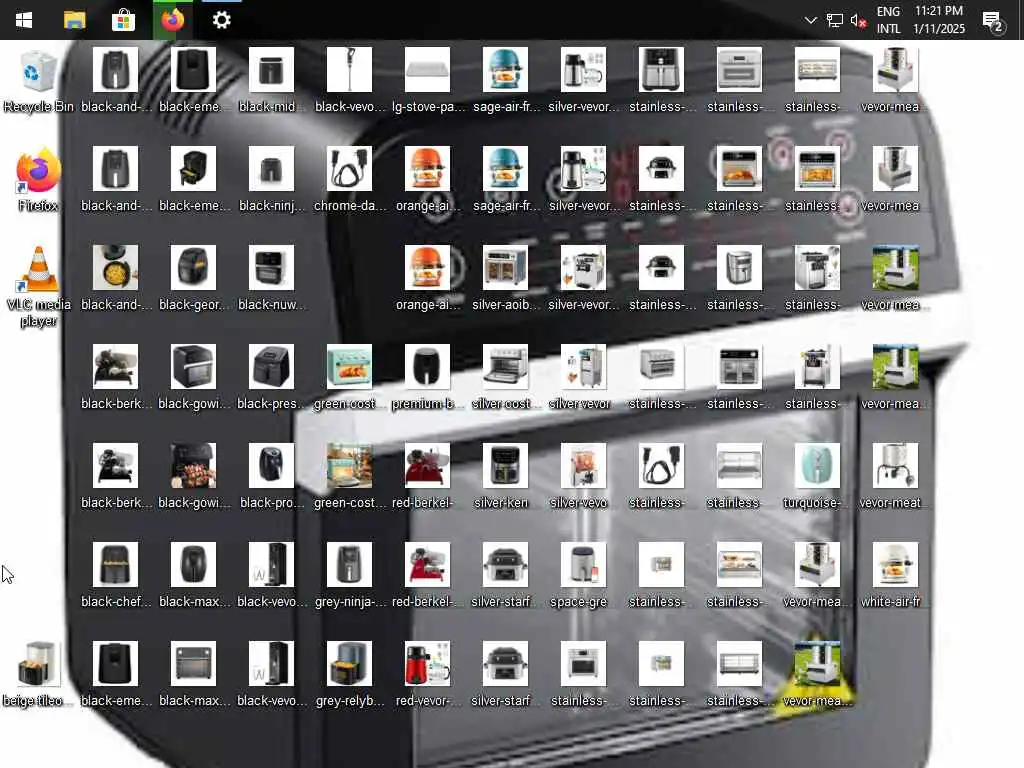Select the black-ninj image file
The width and height of the screenshot is (1024, 768).
(x=271, y=180)
